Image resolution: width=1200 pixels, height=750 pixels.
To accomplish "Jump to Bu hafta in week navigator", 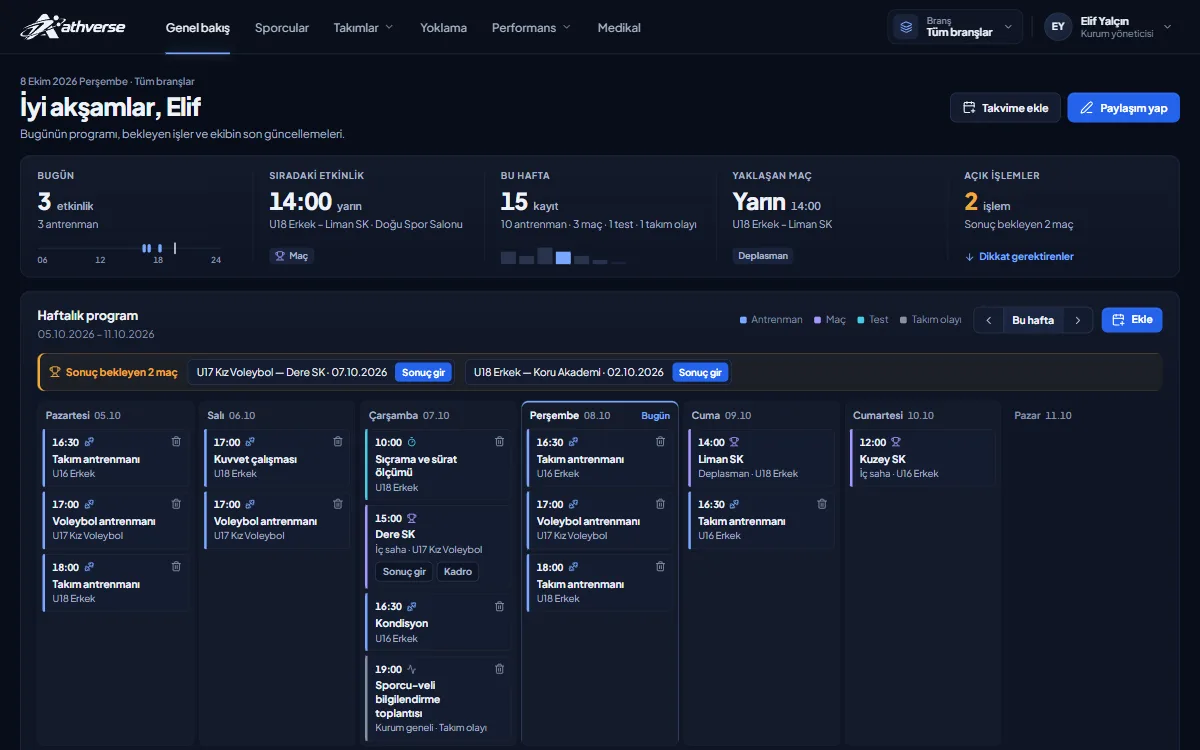I will click(x=1033, y=320).
